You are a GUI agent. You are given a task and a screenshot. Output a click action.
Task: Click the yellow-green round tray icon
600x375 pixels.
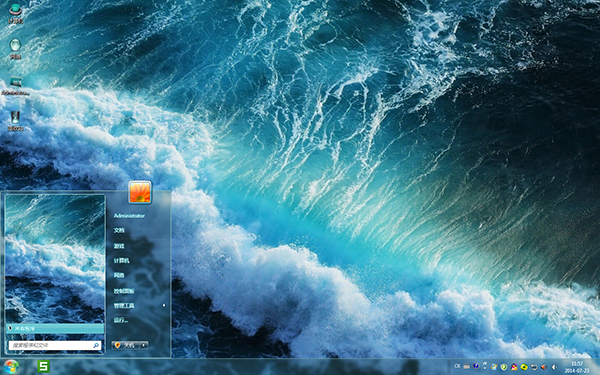click(524, 367)
